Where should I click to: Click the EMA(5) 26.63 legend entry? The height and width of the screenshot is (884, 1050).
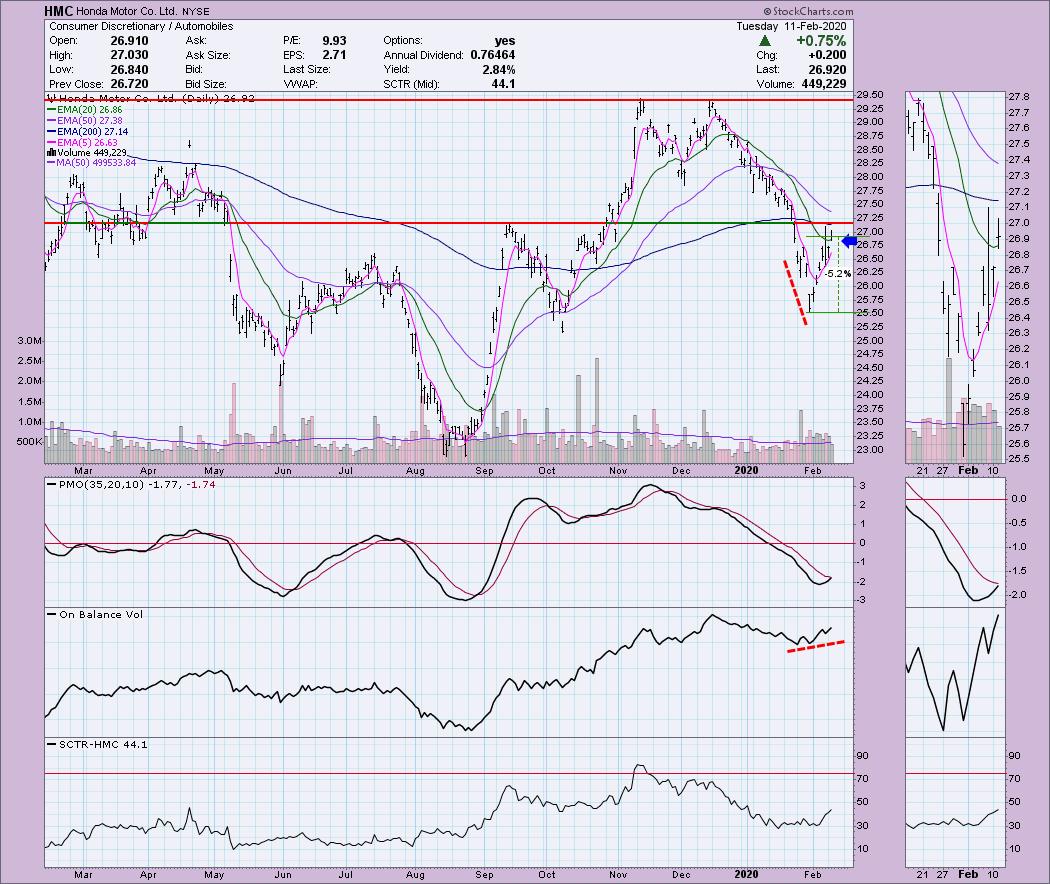tap(82, 143)
